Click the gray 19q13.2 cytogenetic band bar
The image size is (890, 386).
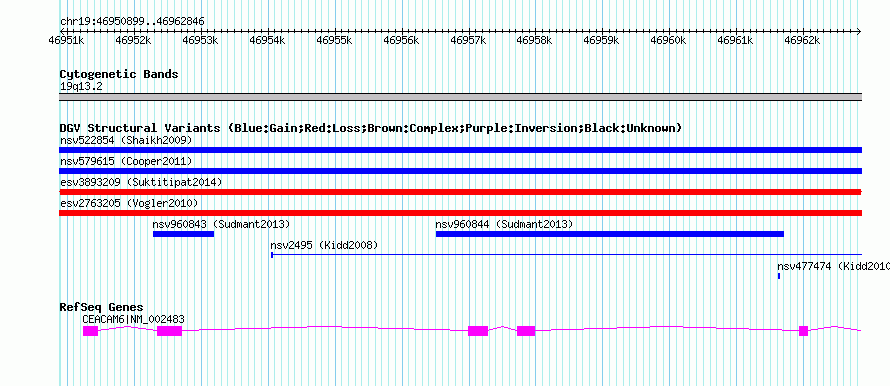[460, 97]
